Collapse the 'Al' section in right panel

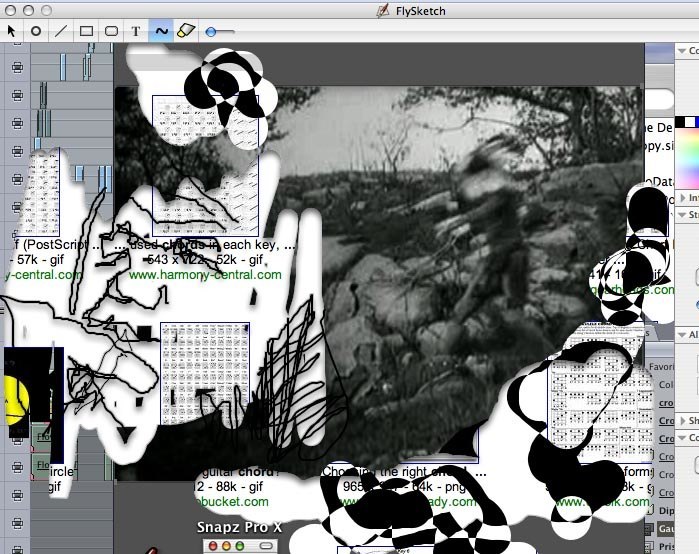click(682, 334)
